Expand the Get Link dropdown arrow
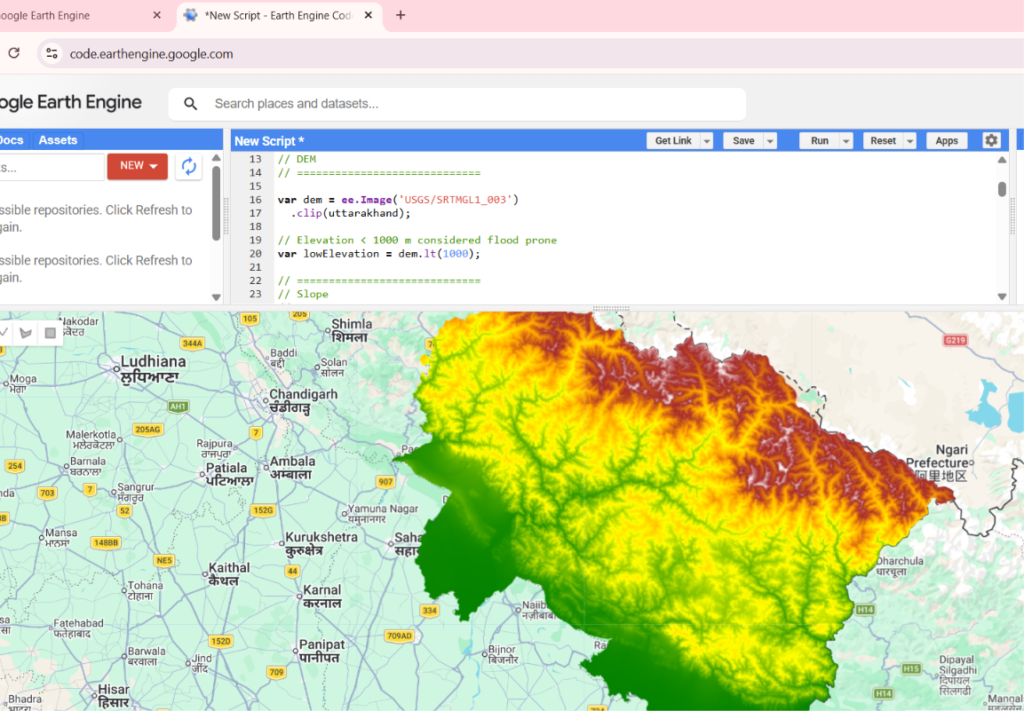Screen dimensions: 1024x711 coord(707,141)
